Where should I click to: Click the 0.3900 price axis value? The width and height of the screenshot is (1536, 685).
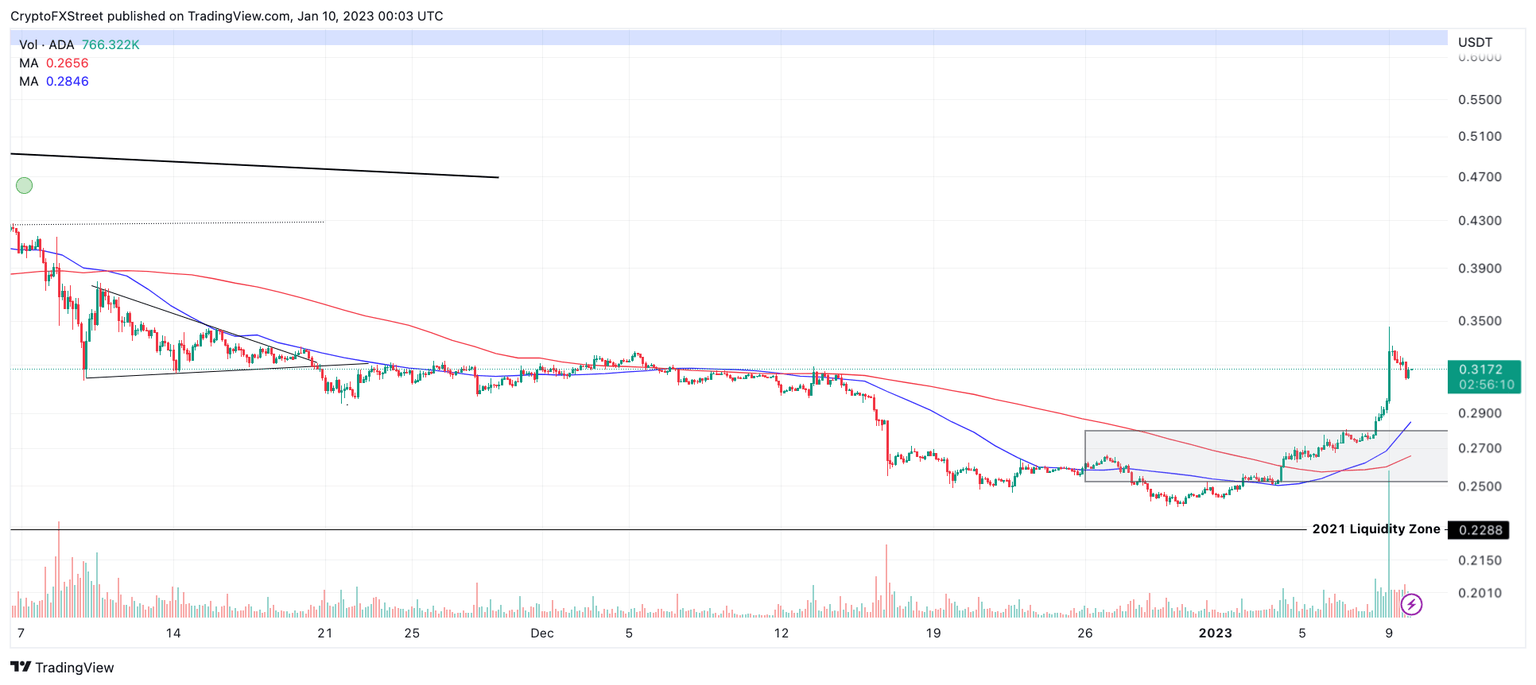[x=1481, y=268]
